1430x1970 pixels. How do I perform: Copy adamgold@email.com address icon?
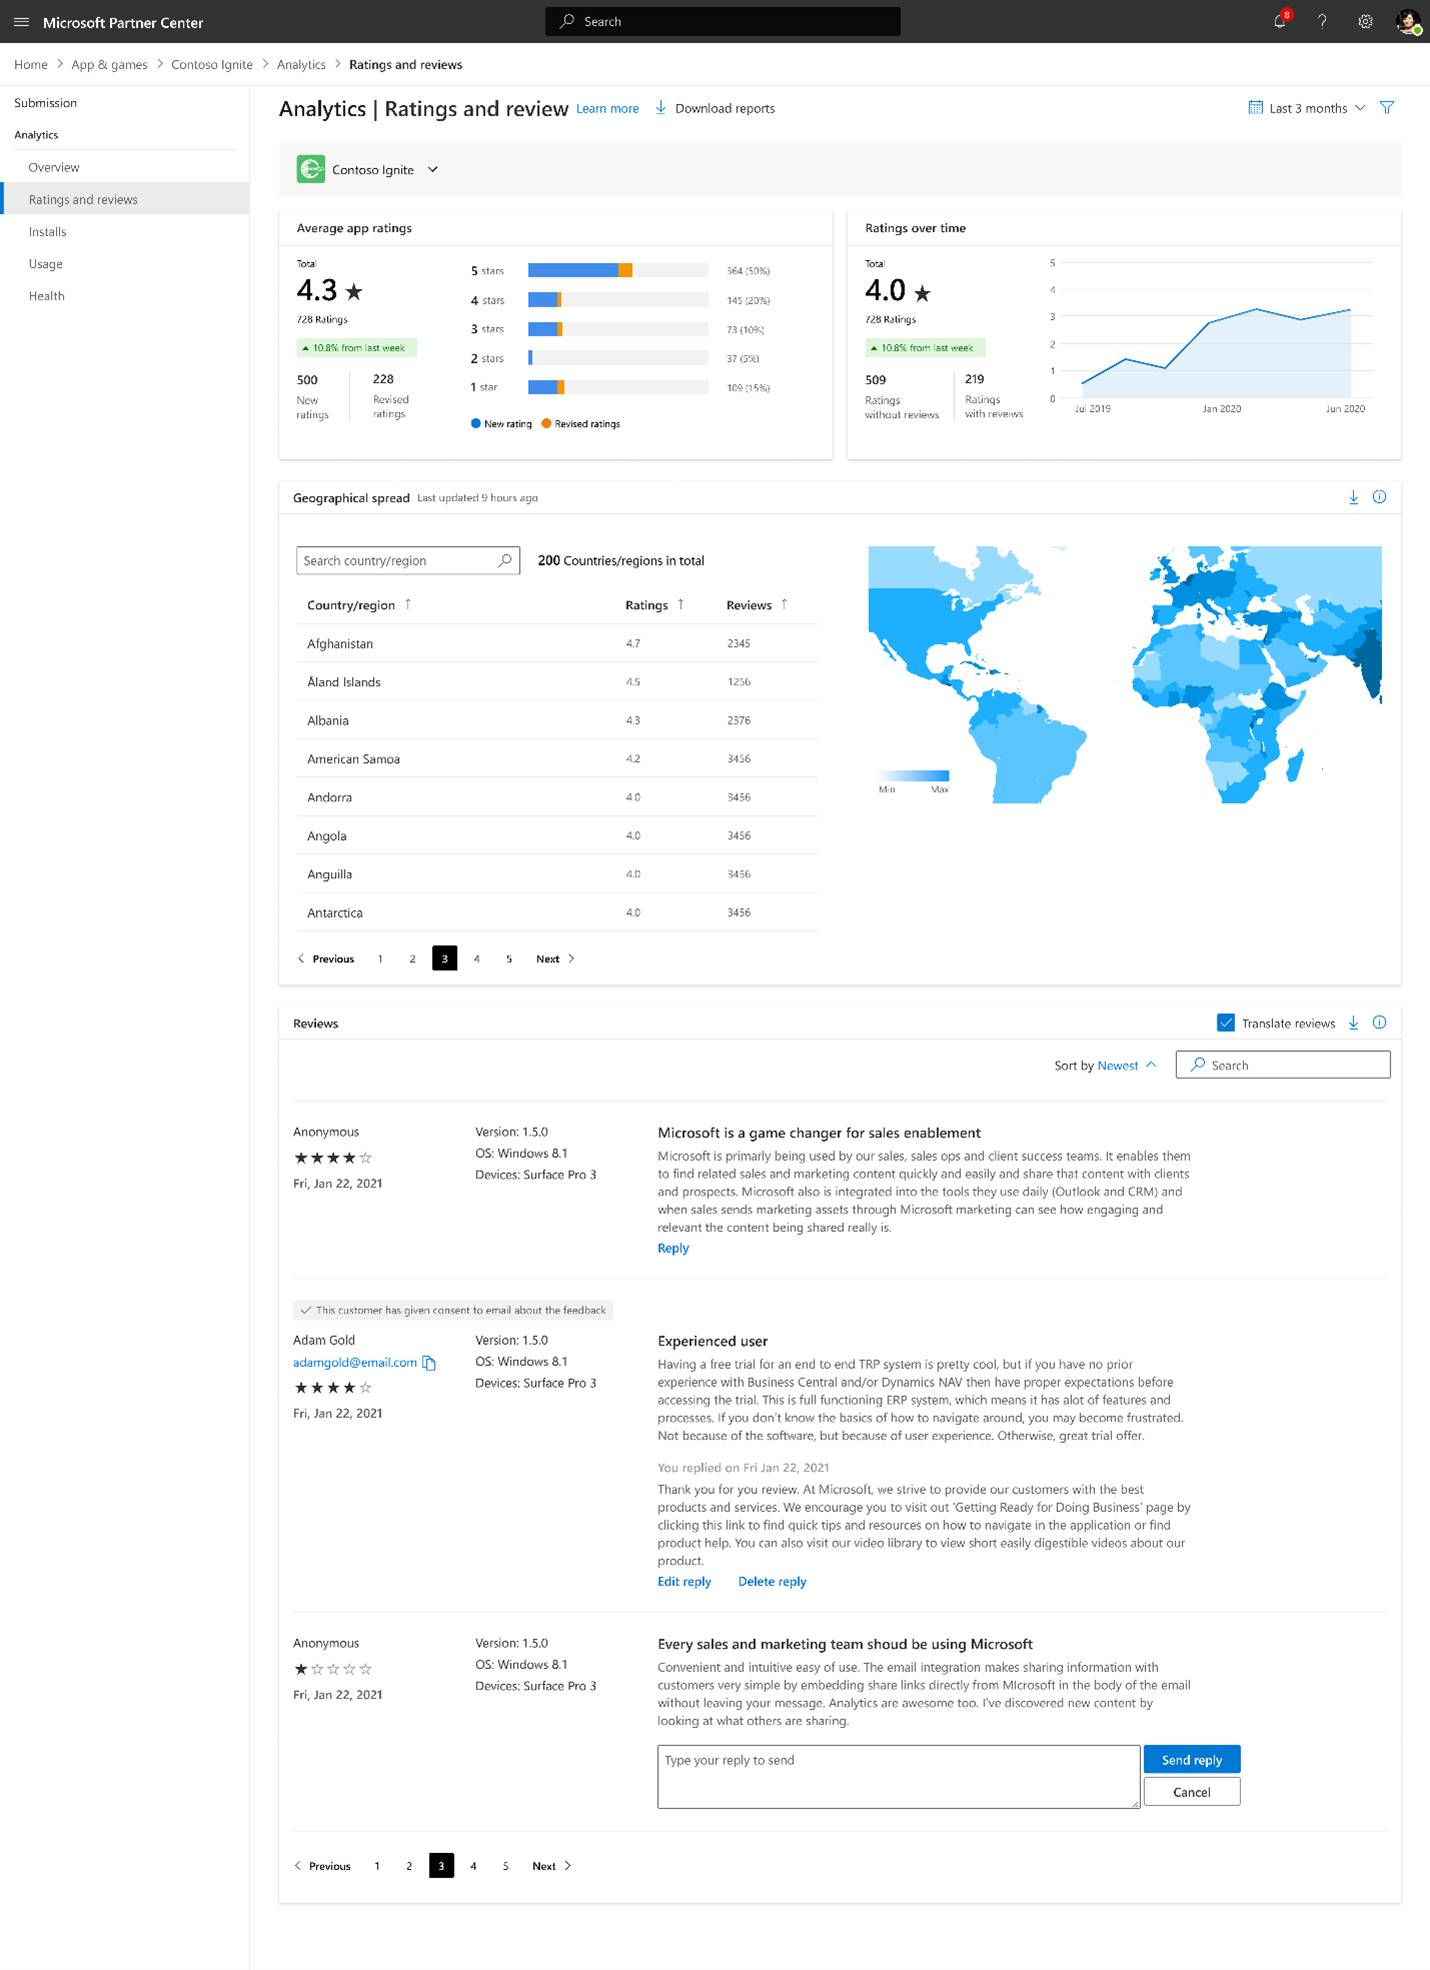[x=429, y=1363]
